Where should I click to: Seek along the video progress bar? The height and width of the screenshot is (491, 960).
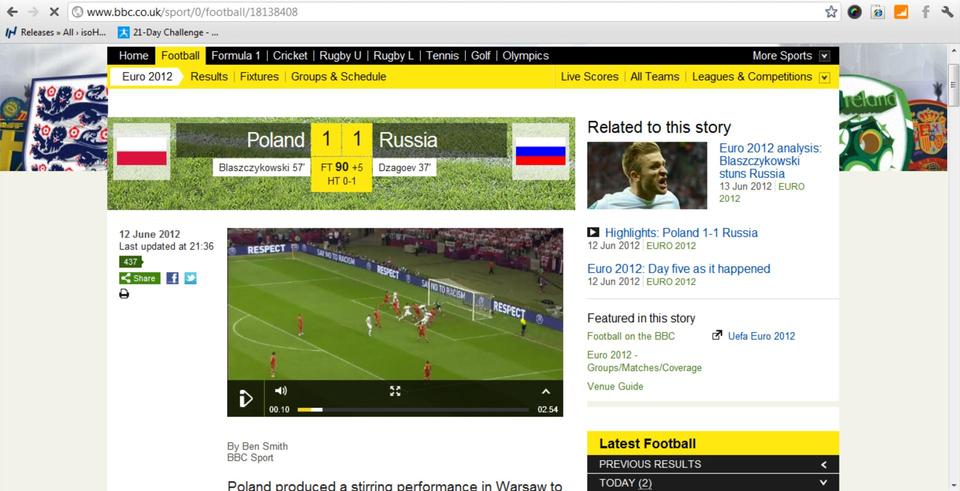pyautogui.click(x=413, y=410)
